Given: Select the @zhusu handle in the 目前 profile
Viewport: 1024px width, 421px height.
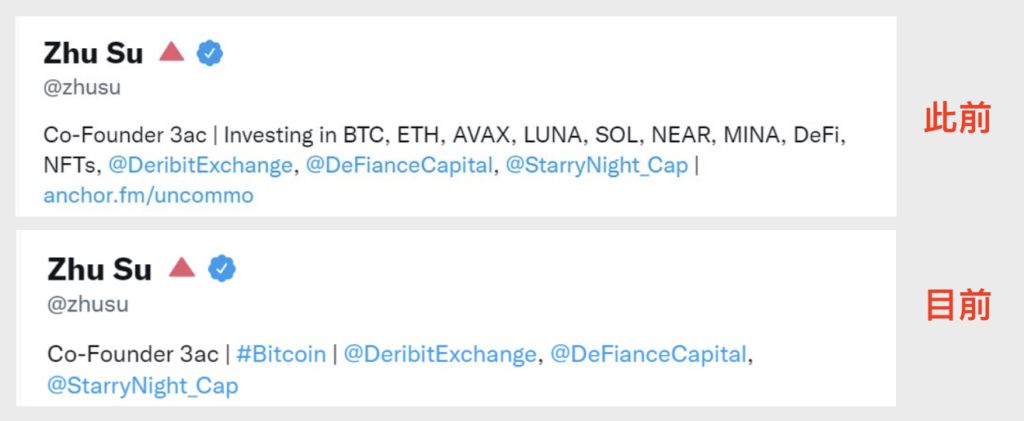Looking at the screenshot, I should pyautogui.click(x=88, y=304).
